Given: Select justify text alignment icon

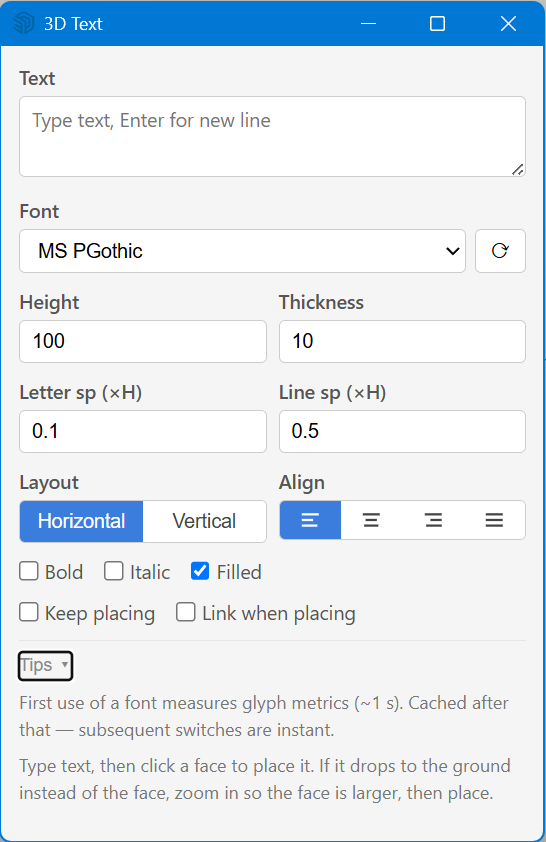Looking at the screenshot, I should coord(494,520).
